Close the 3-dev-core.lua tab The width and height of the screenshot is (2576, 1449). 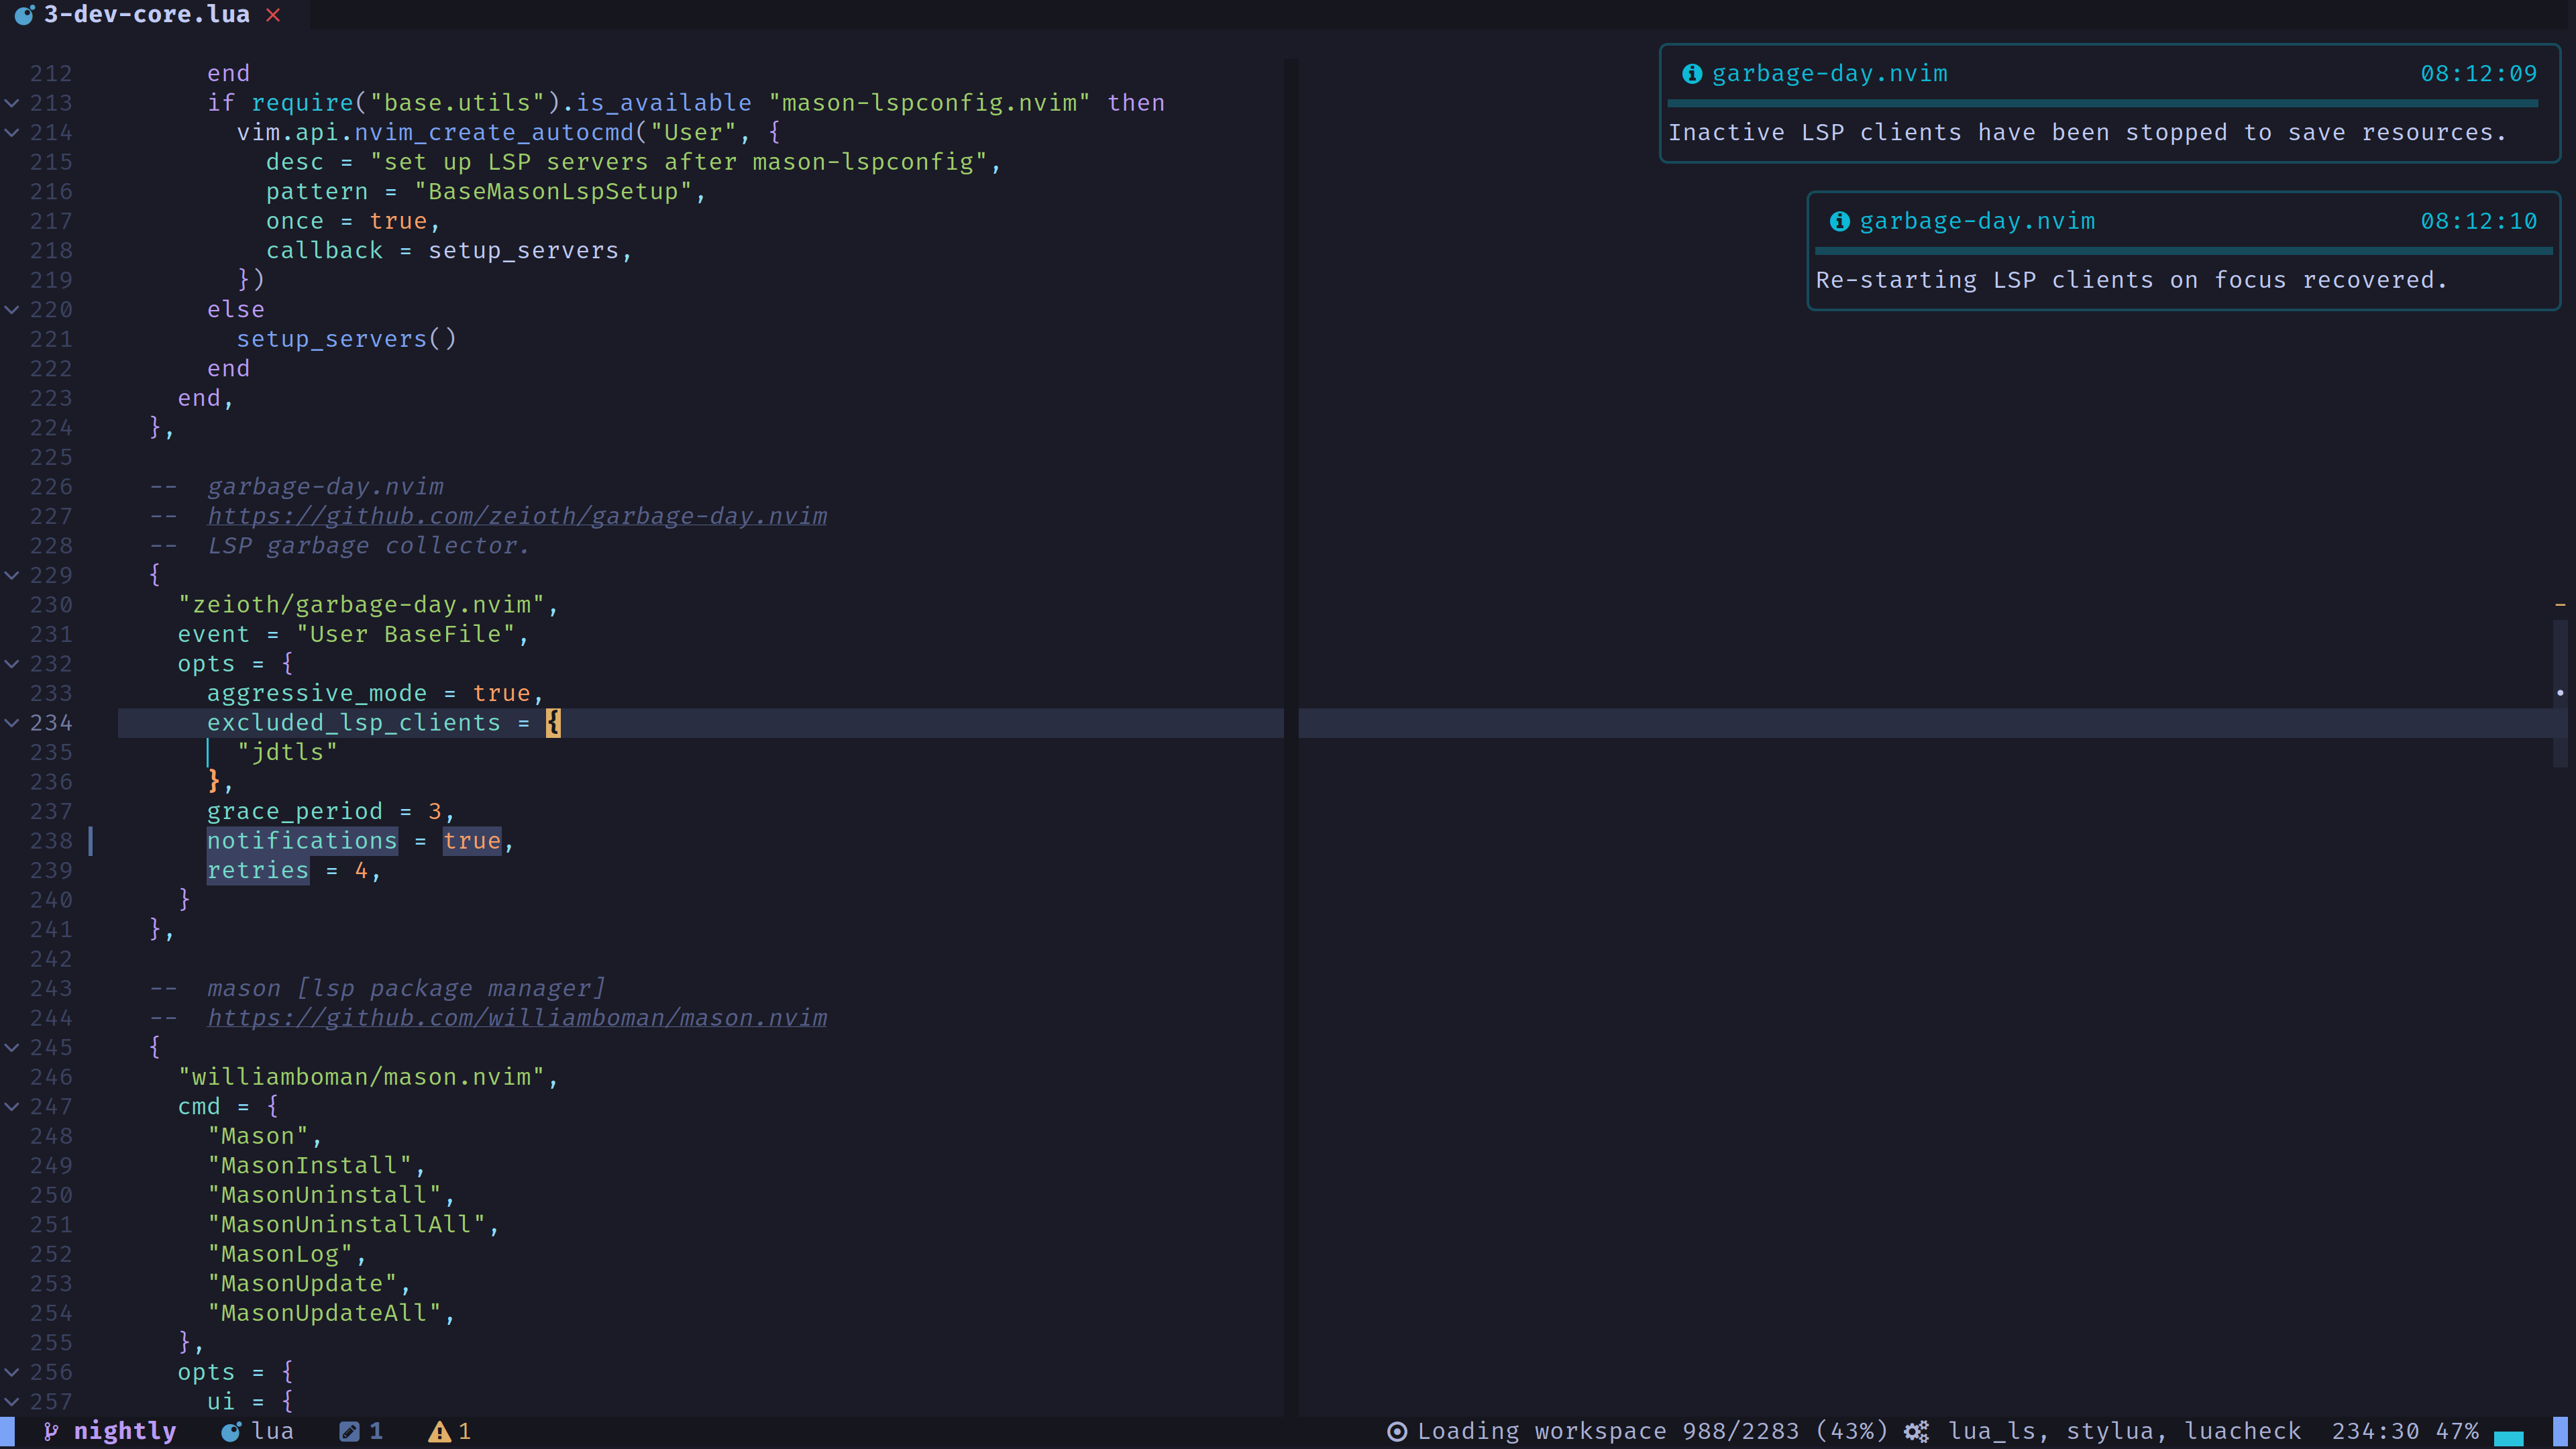coord(273,15)
